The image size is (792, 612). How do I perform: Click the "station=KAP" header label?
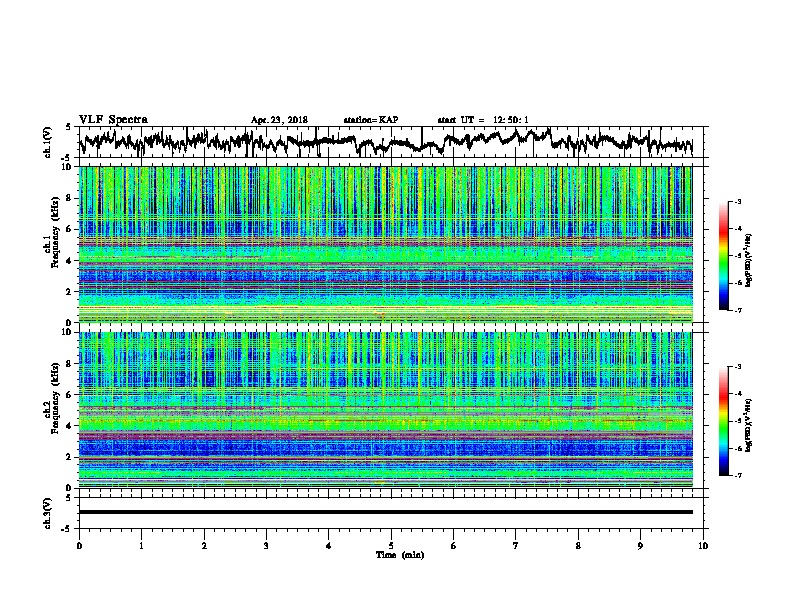[x=371, y=120]
